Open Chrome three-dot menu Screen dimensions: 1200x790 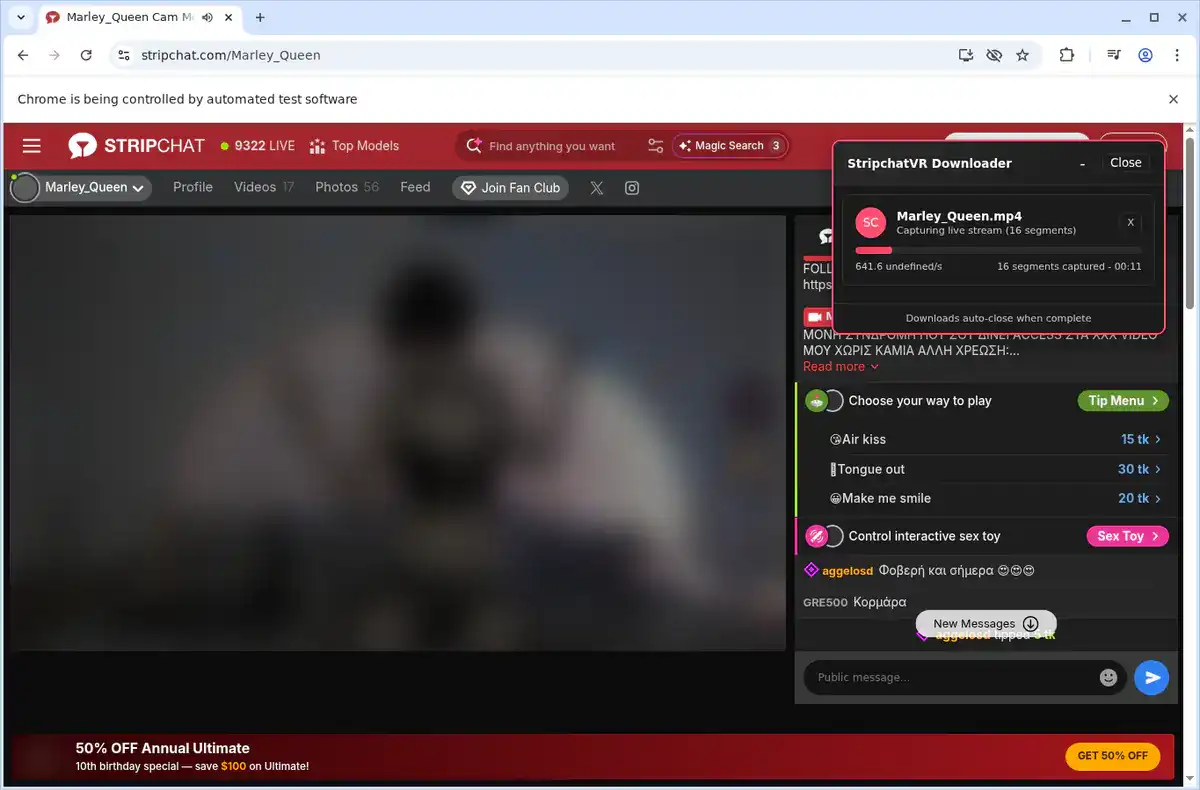1176,55
